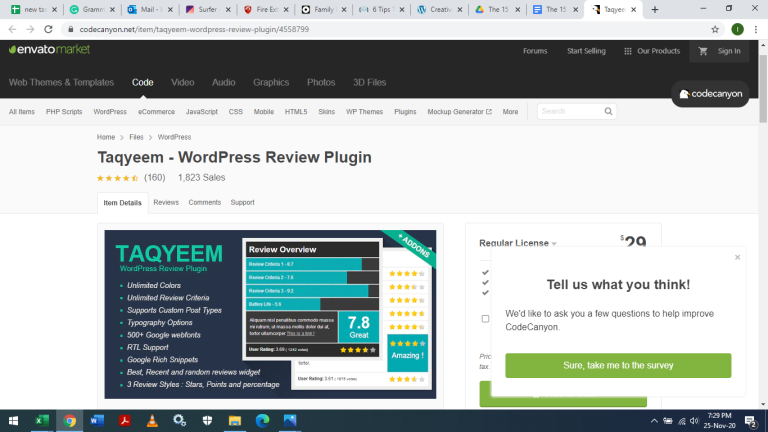
Task: Open Word from the taskbar
Action: [97, 421]
